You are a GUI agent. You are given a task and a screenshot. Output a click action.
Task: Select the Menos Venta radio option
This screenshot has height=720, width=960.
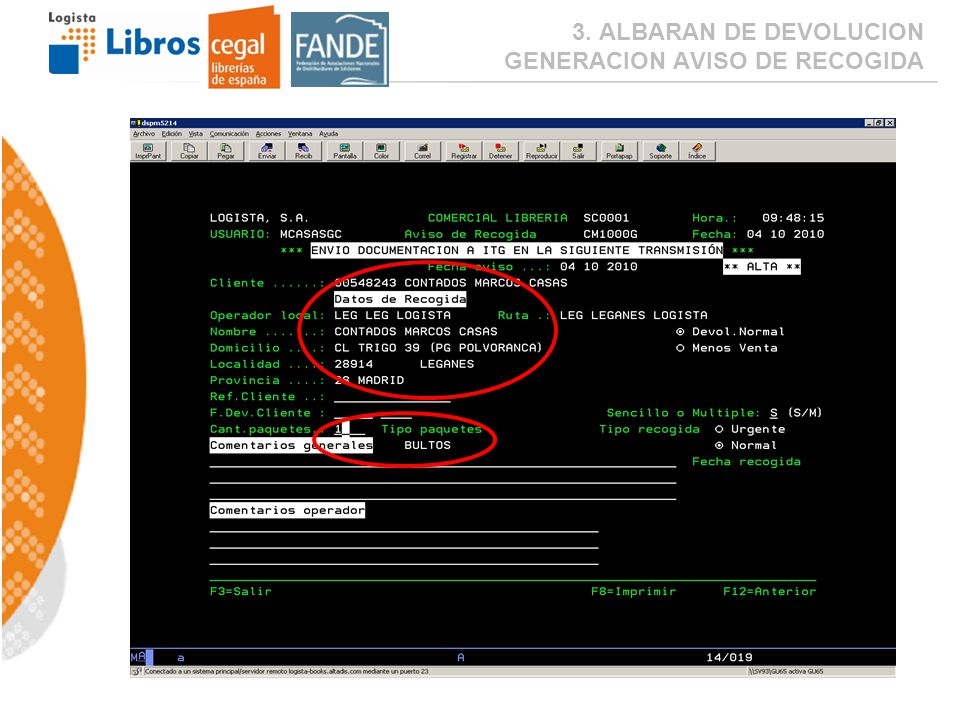[680, 348]
